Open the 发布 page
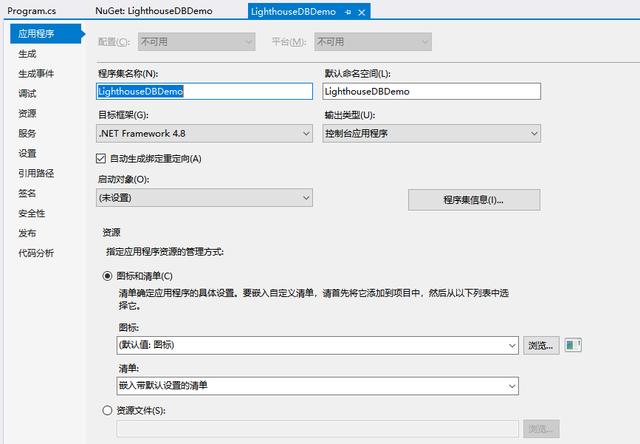Viewport: 640px width, 444px height. pos(27,233)
